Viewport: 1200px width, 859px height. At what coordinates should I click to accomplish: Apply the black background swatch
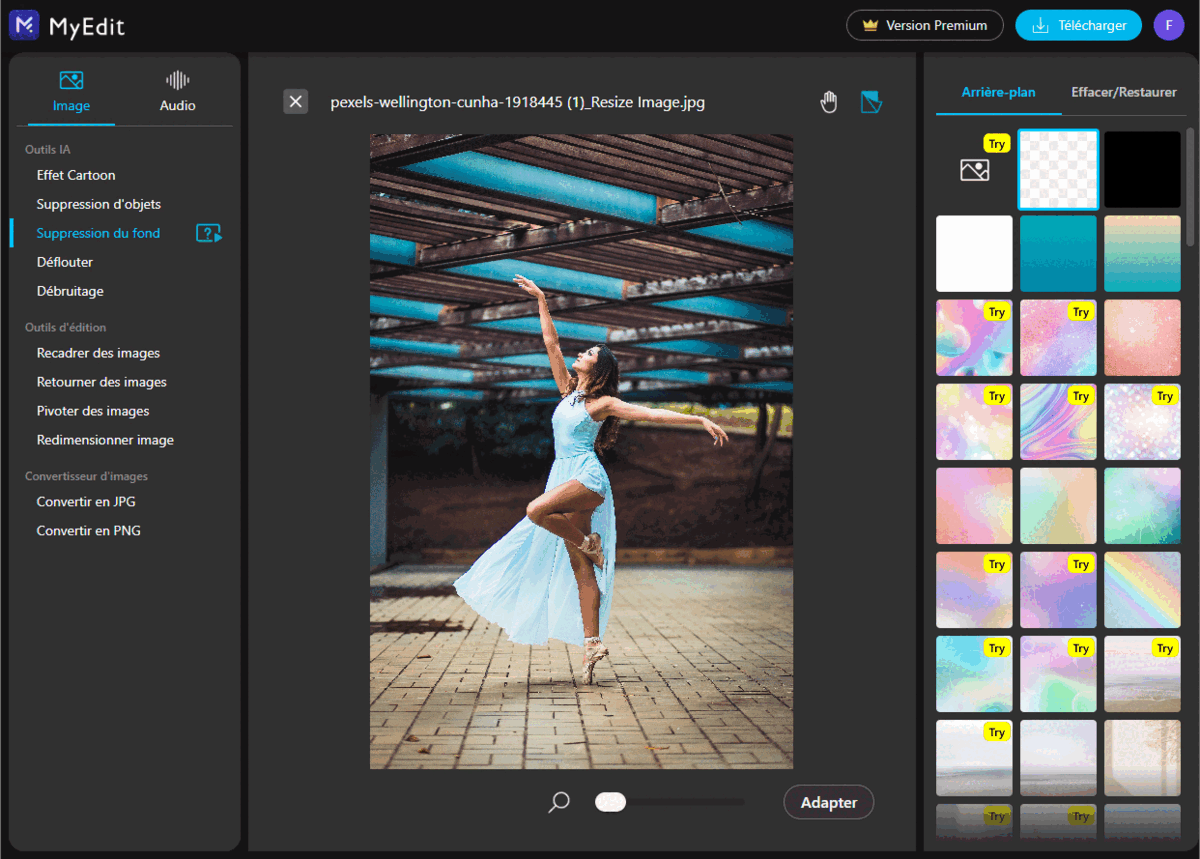[1142, 169]
